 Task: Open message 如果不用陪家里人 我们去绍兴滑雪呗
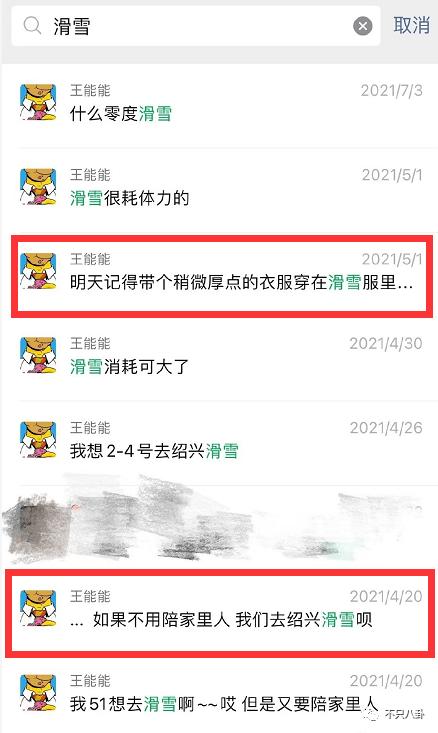click(x=221, y=610)
